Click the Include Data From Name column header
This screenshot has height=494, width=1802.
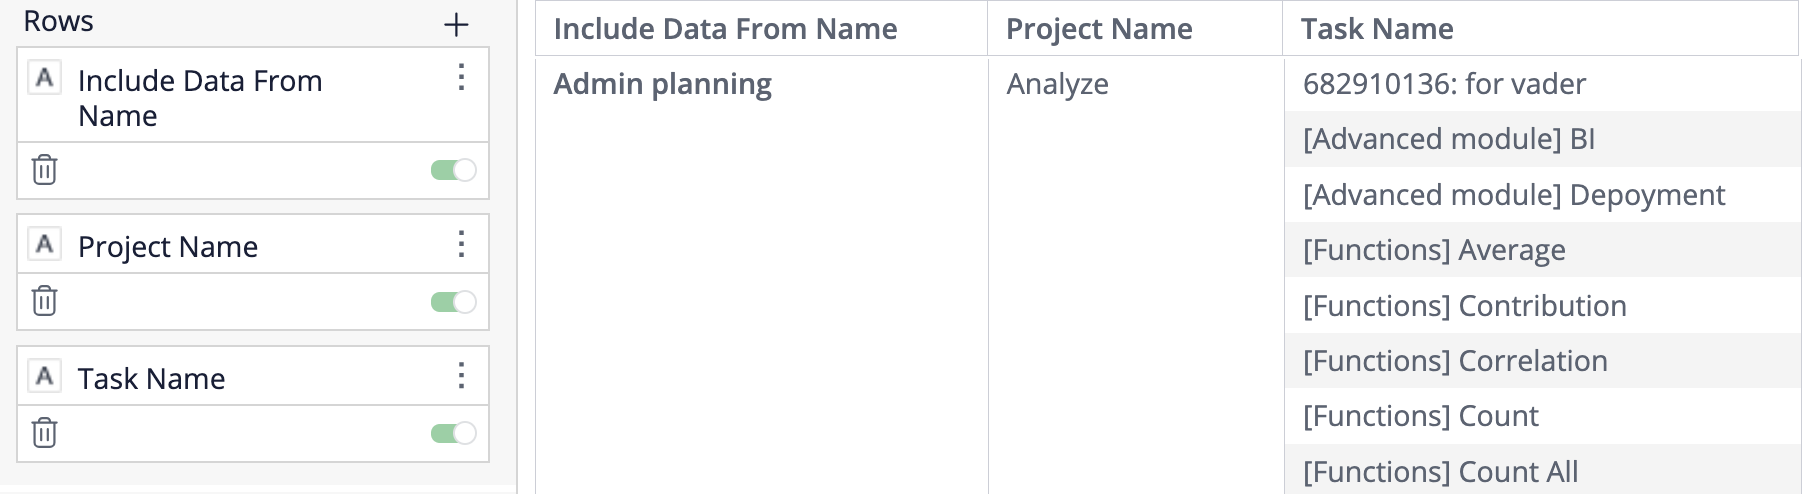click(725, 29)
